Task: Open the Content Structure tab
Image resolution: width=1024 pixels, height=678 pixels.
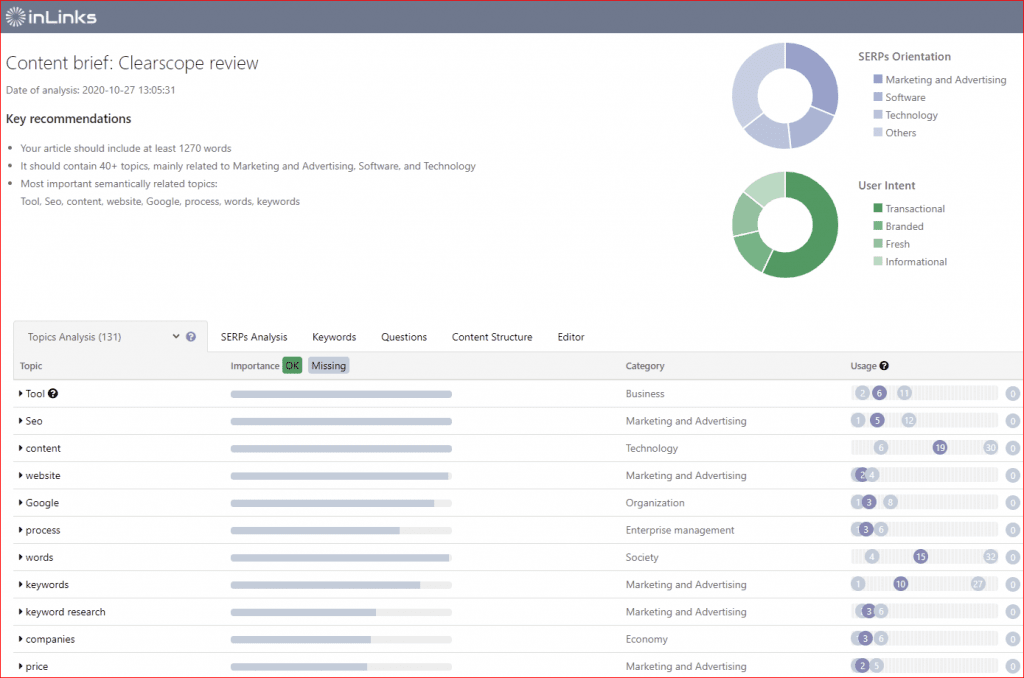Action: 492,337
